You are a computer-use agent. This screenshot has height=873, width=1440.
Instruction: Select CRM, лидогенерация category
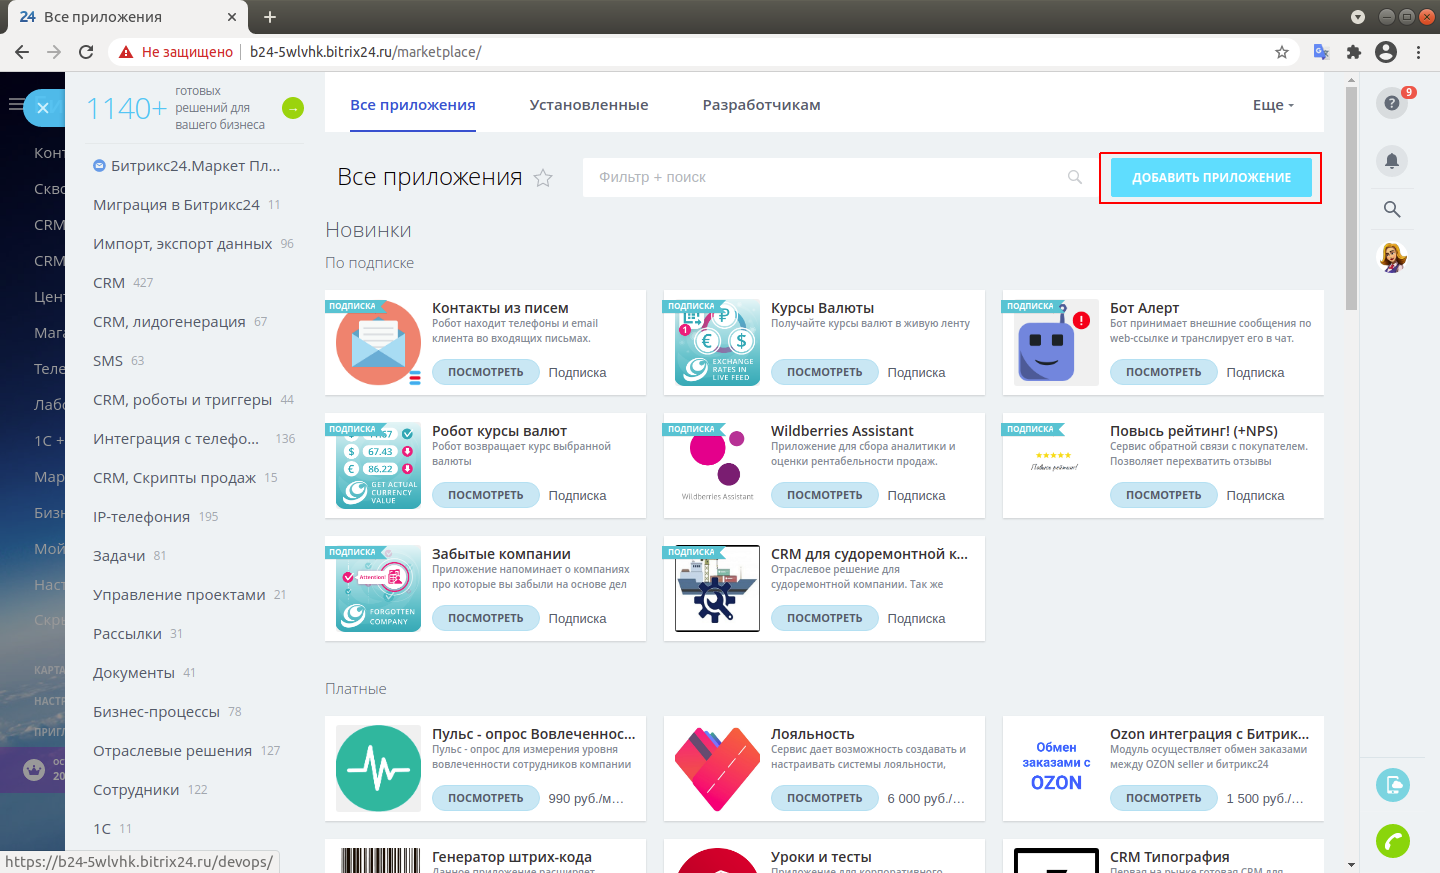[x=169, y=322]
